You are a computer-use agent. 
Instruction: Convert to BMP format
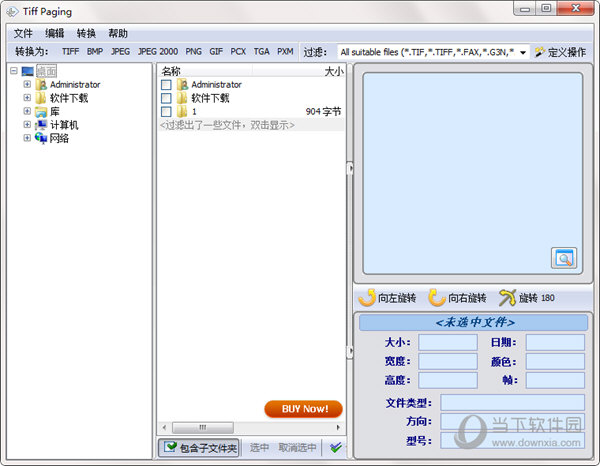pyautogui.click(x=95, y=52)
